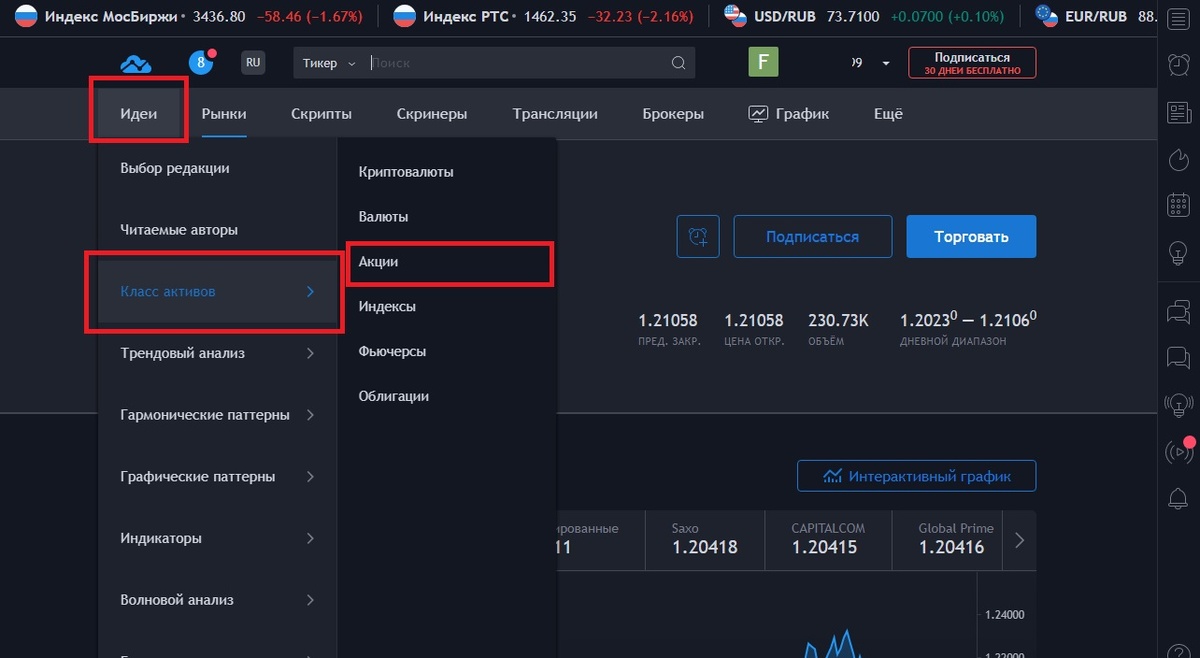Screen dimensions: 1200x658
Task: Click the EUR/RUB currency flag icon
Action: click(x=1047, y=16)
